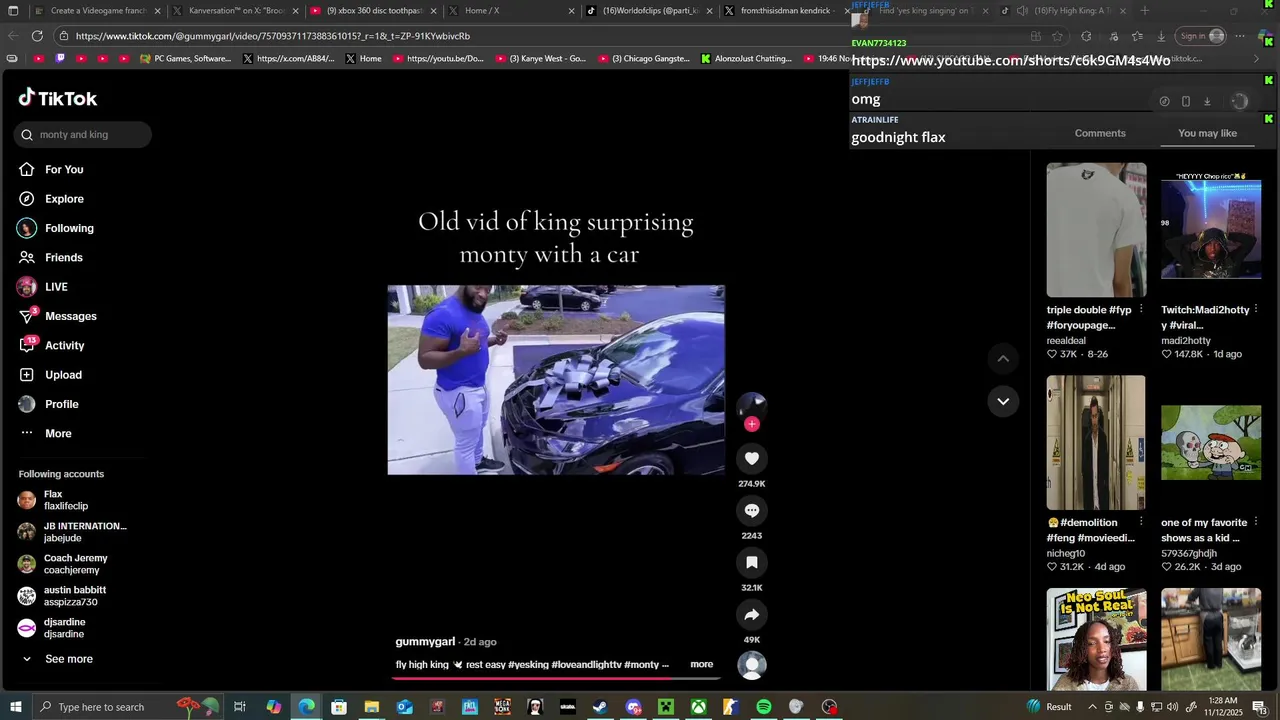Go to the previous video arrow
1280x720 pixels.
1003,359
